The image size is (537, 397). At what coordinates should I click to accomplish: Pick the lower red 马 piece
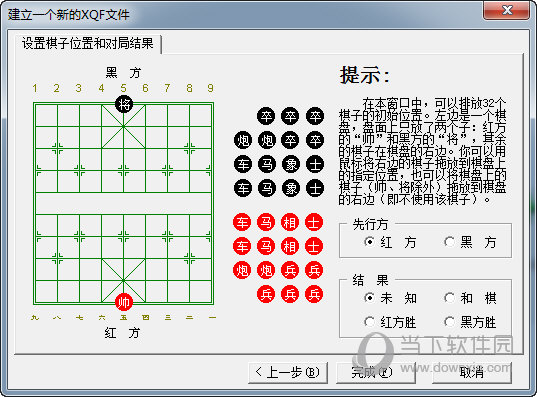(x=266, y=246)
